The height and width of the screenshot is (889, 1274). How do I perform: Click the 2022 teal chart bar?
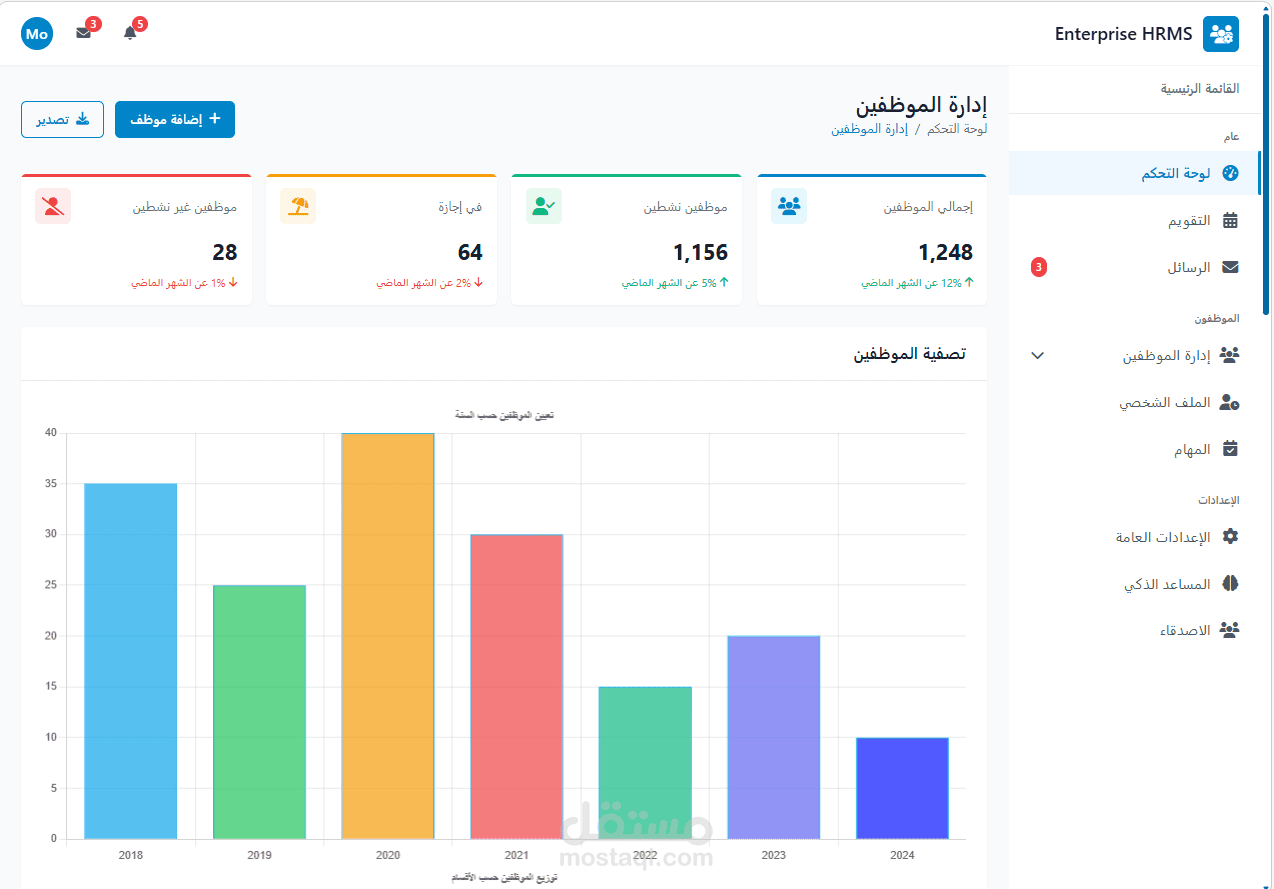point(645,763)
